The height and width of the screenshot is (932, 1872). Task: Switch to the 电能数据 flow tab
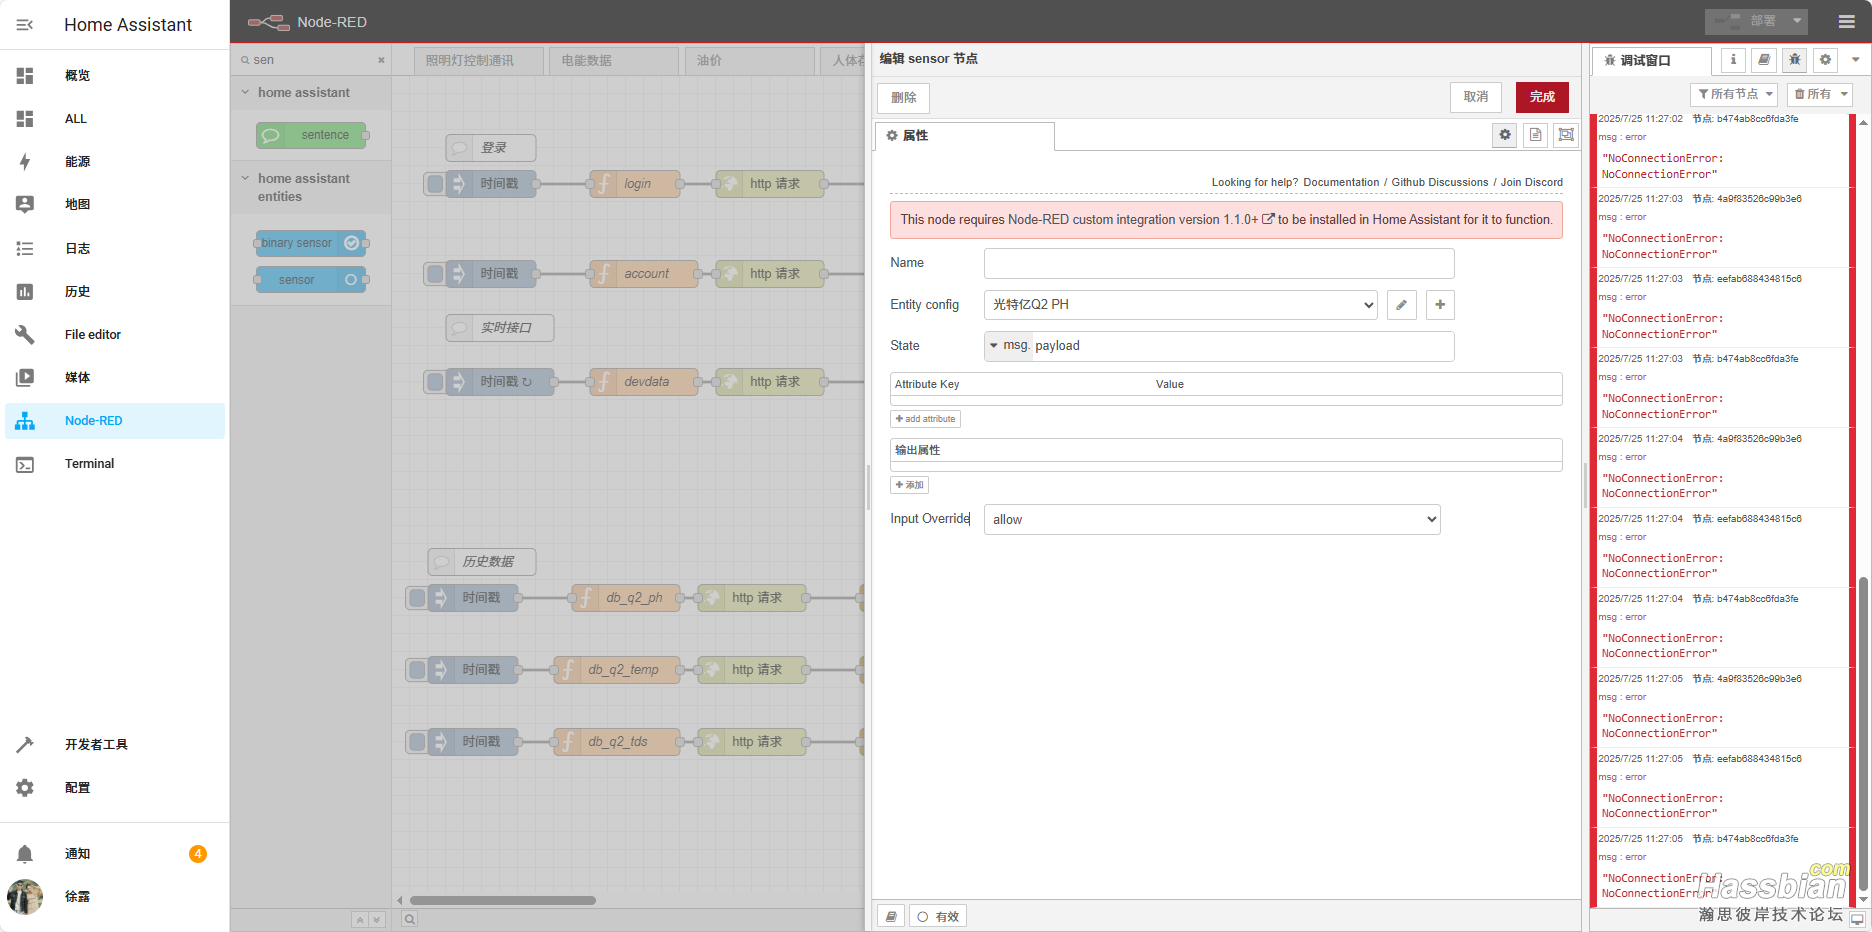[614, 61]
